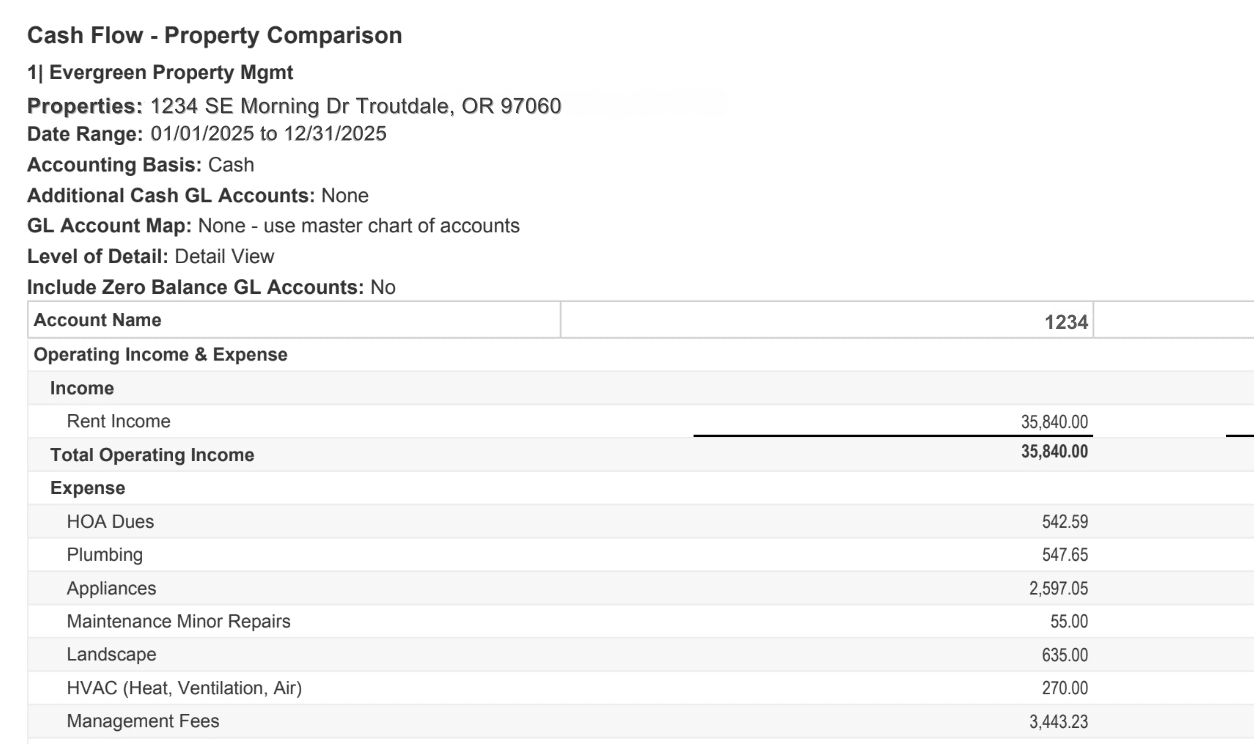The image size is (1254, 744).
Task: Click the Appliances amount 2,597.05
Action: [x=1058, y=588]
